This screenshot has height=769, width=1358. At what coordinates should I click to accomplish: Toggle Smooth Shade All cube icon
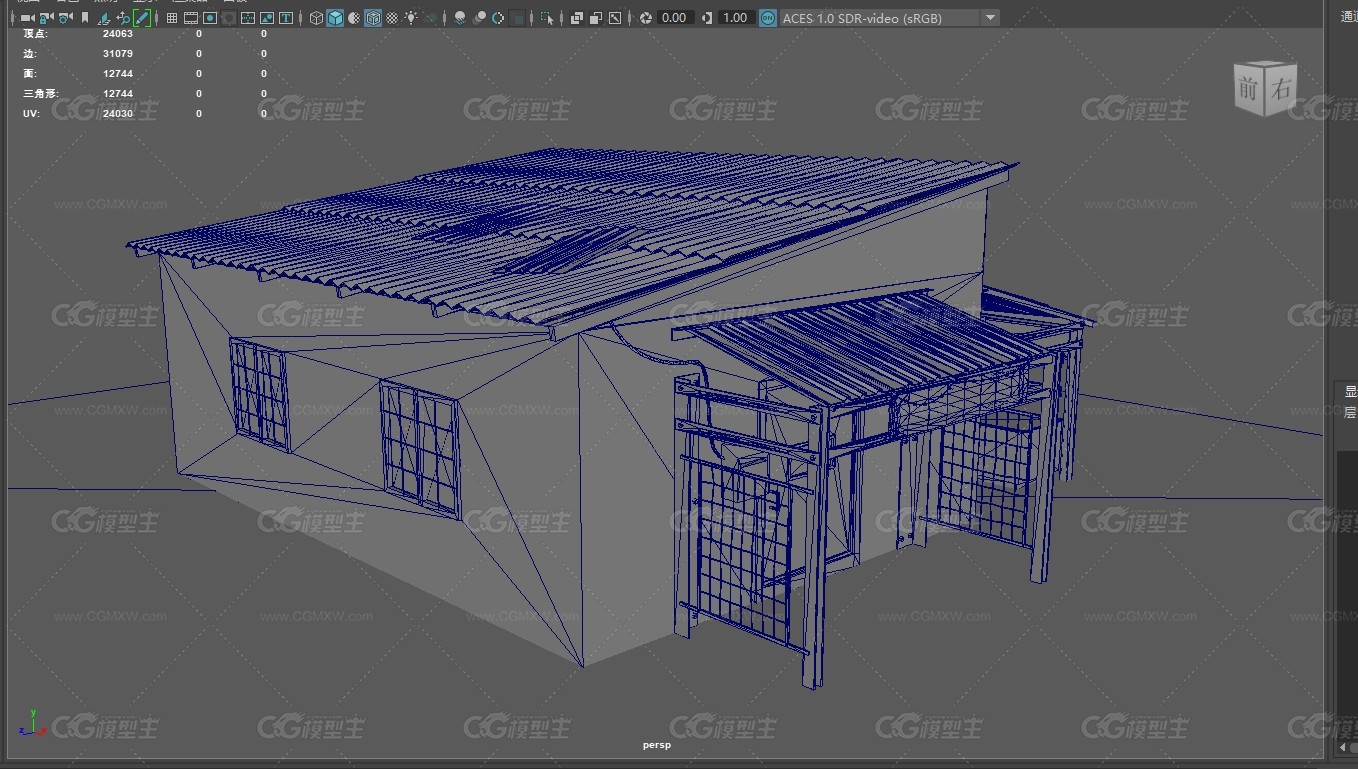335,18
